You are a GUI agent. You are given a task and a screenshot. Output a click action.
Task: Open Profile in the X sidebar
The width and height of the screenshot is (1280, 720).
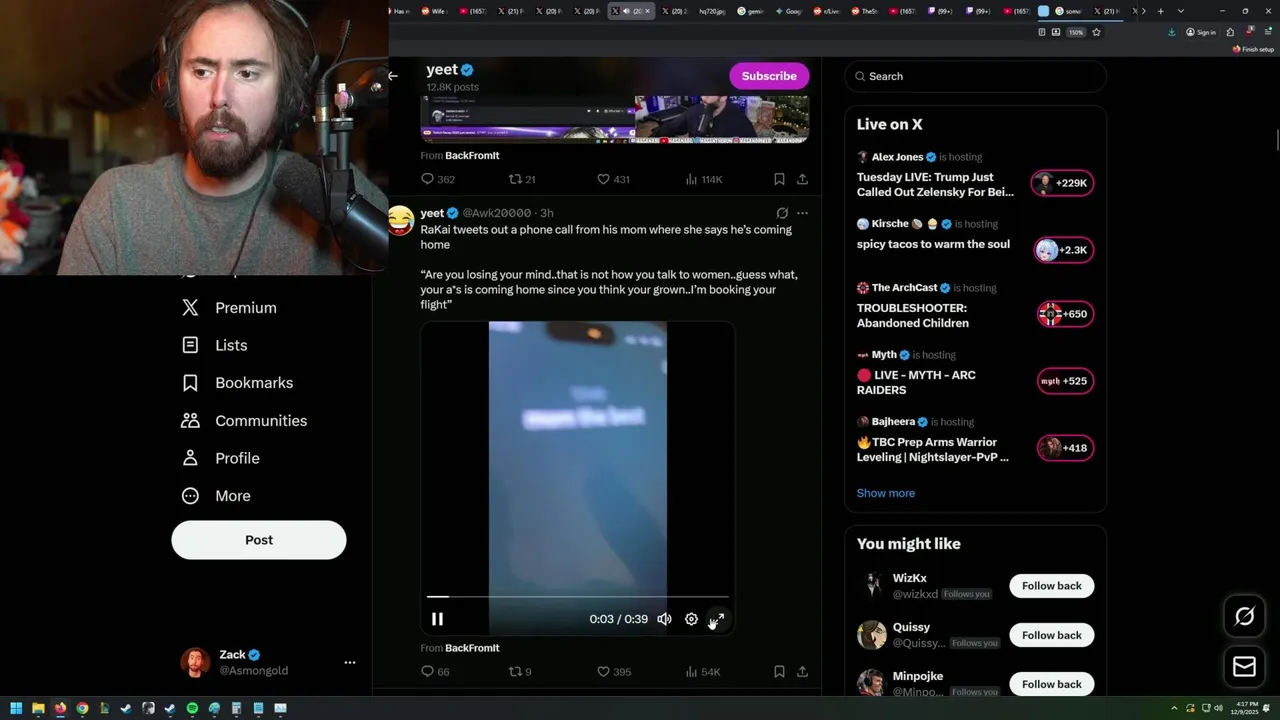pyautogui.click(x=220, y=458)
